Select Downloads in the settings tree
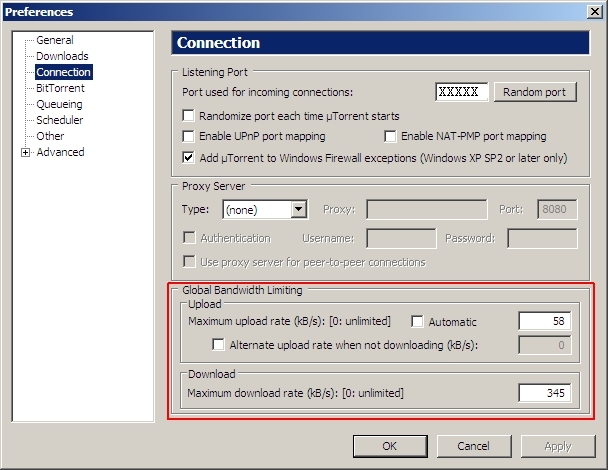The image size is (608, 470). (x=62, y=56)
